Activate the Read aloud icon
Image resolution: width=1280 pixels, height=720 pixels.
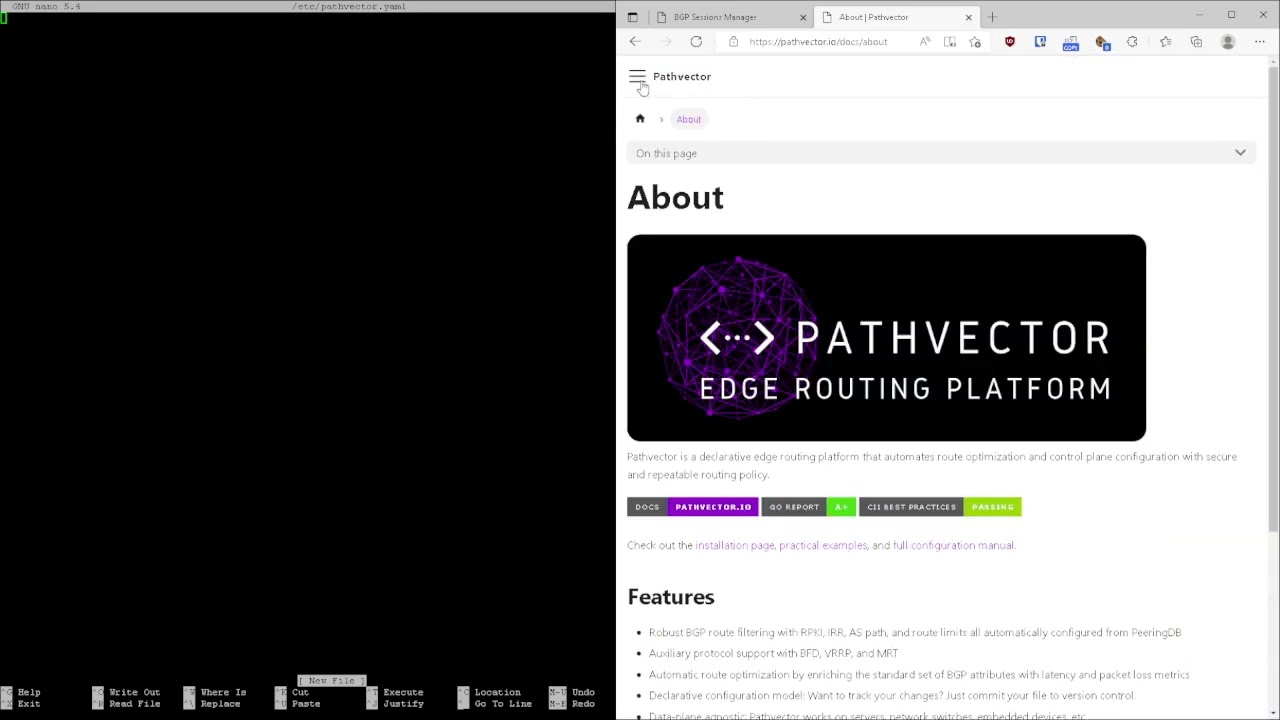[x=925, y=42]
